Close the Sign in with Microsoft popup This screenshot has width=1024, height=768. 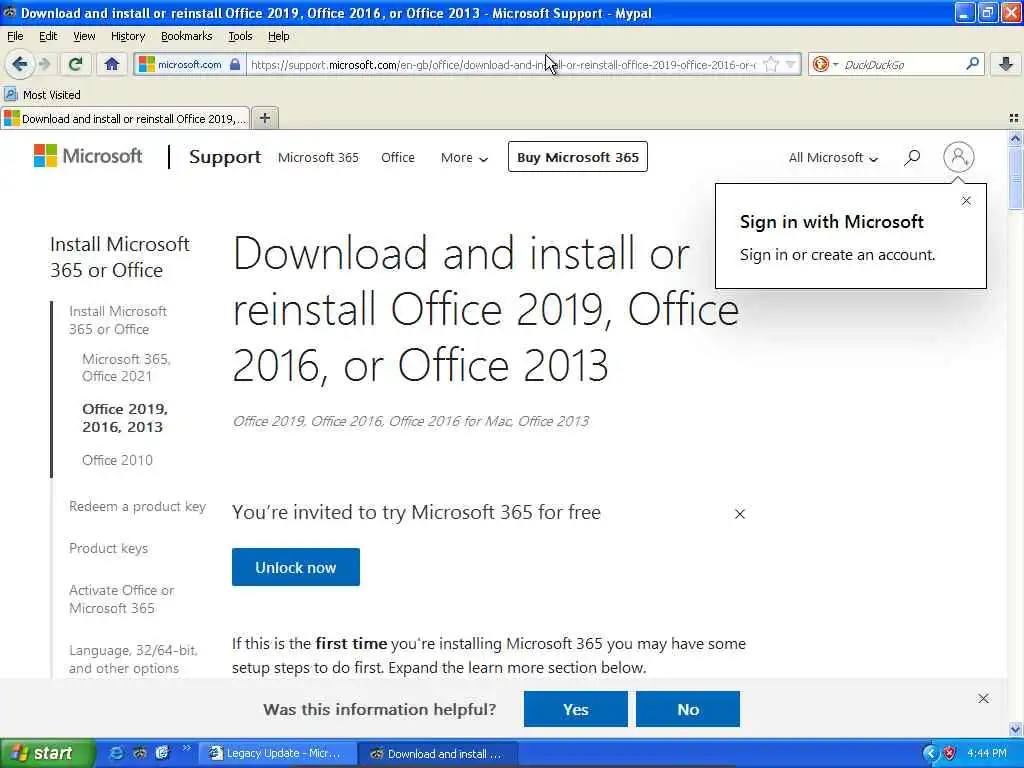966,200
